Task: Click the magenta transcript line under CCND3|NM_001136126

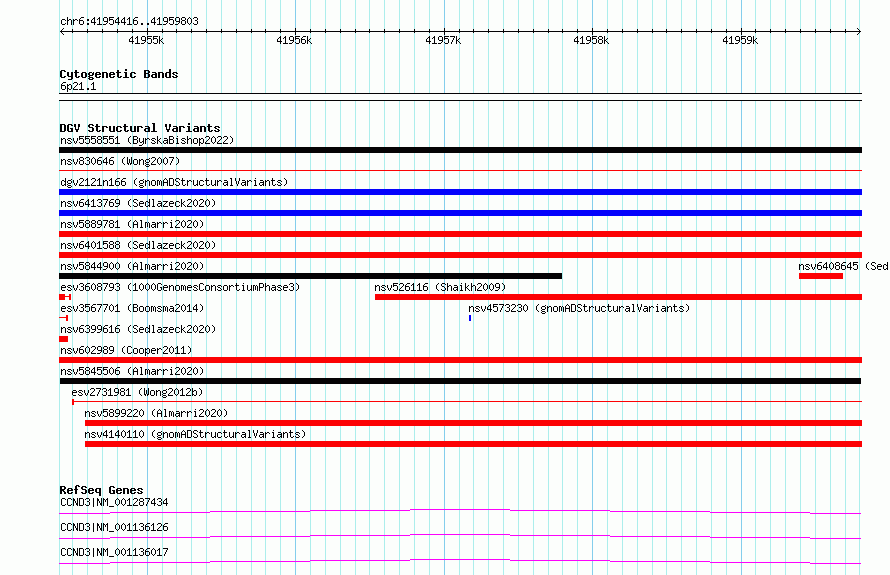Action: [x=460, y=536]
